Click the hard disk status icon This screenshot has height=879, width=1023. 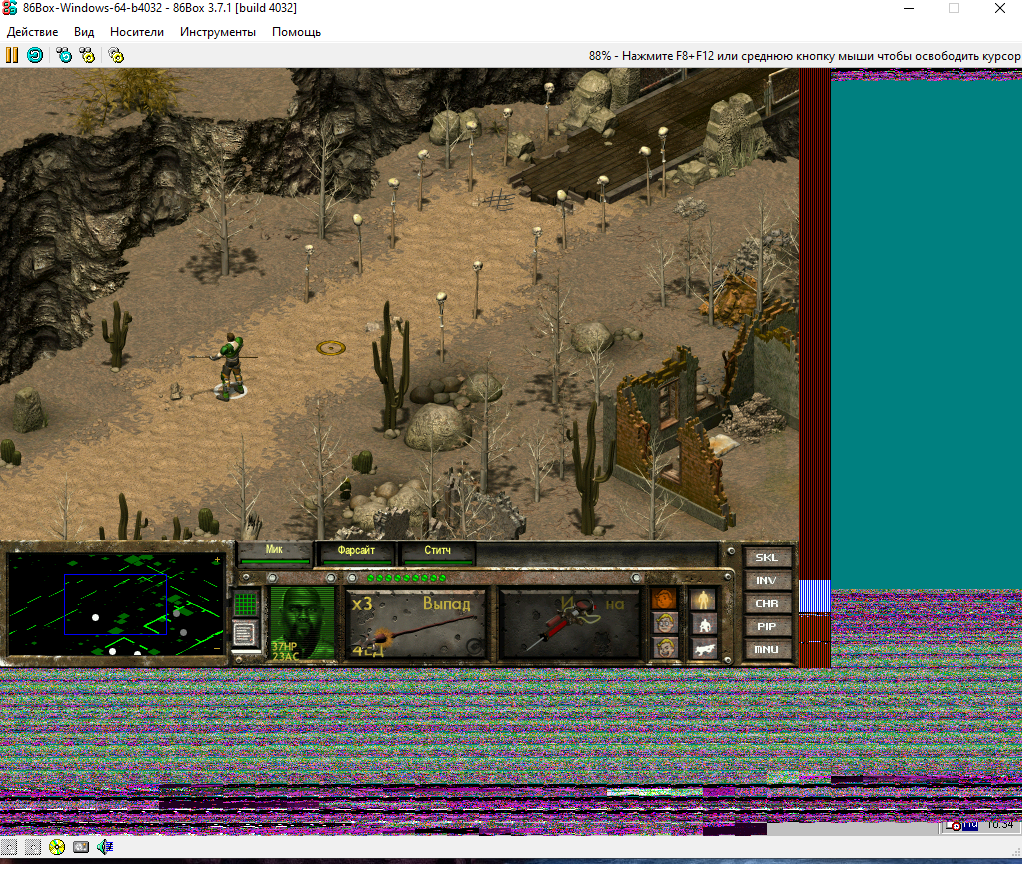(x=81, y=847)
